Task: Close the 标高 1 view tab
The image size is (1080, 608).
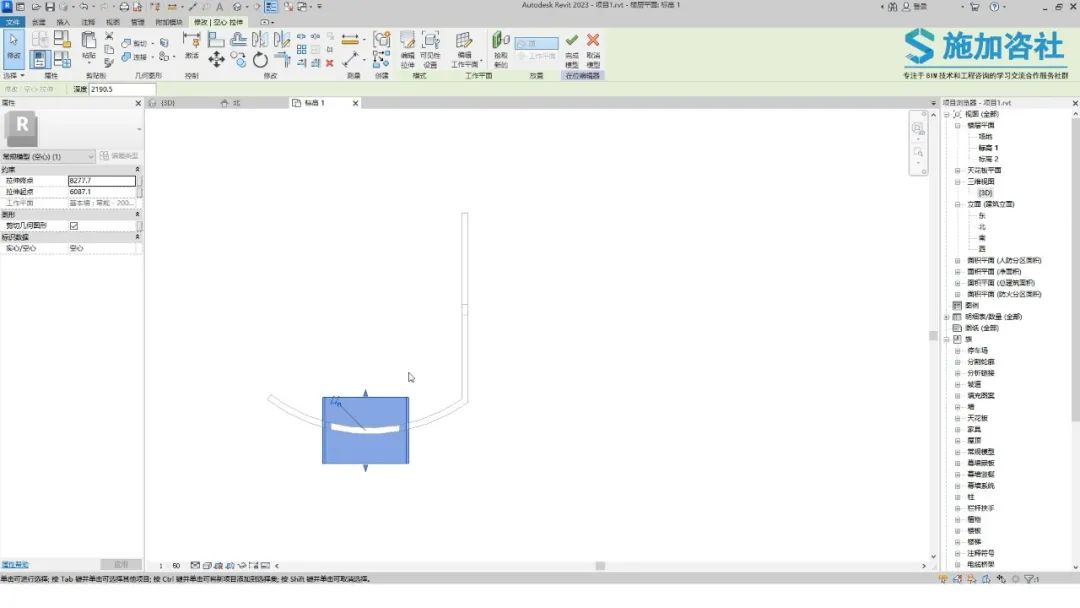Action: [x=355, y=103]
